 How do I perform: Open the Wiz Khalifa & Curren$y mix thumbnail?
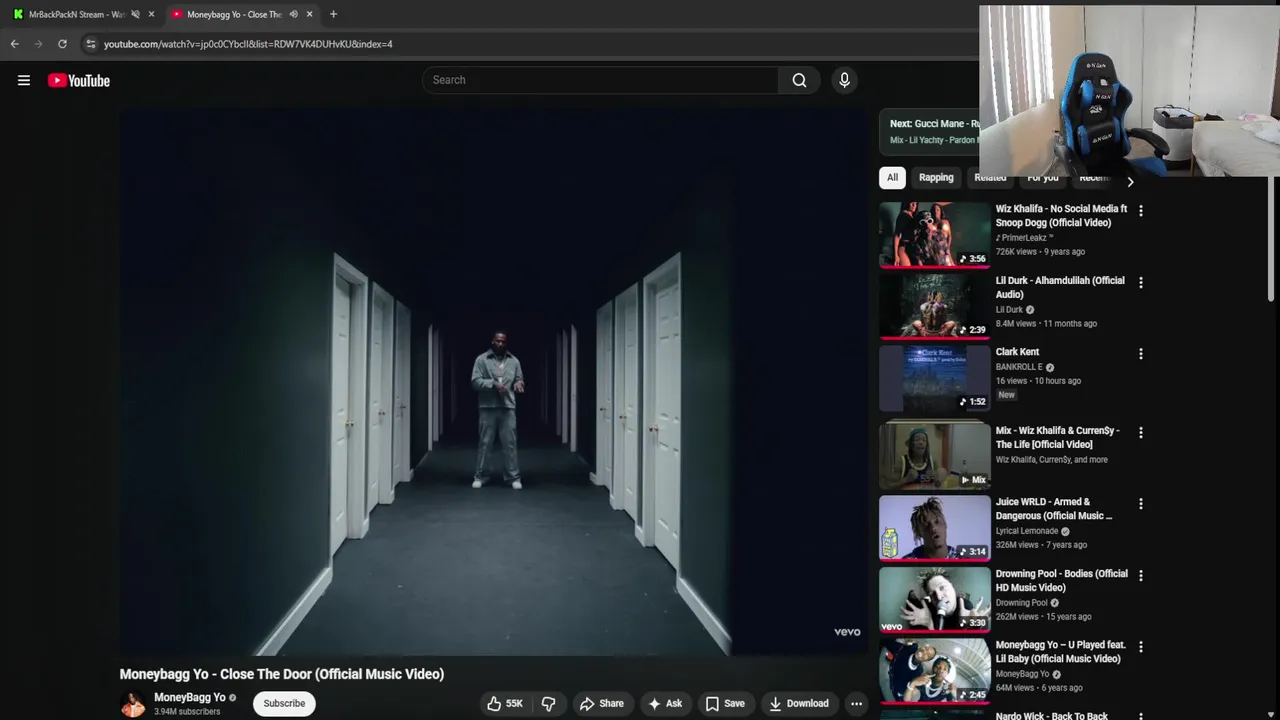coord(934,456)
